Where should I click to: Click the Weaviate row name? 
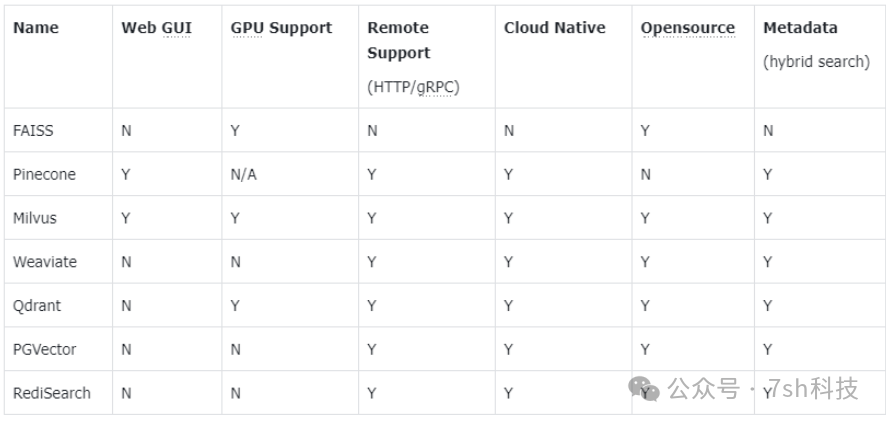click(x=45, y=262)
